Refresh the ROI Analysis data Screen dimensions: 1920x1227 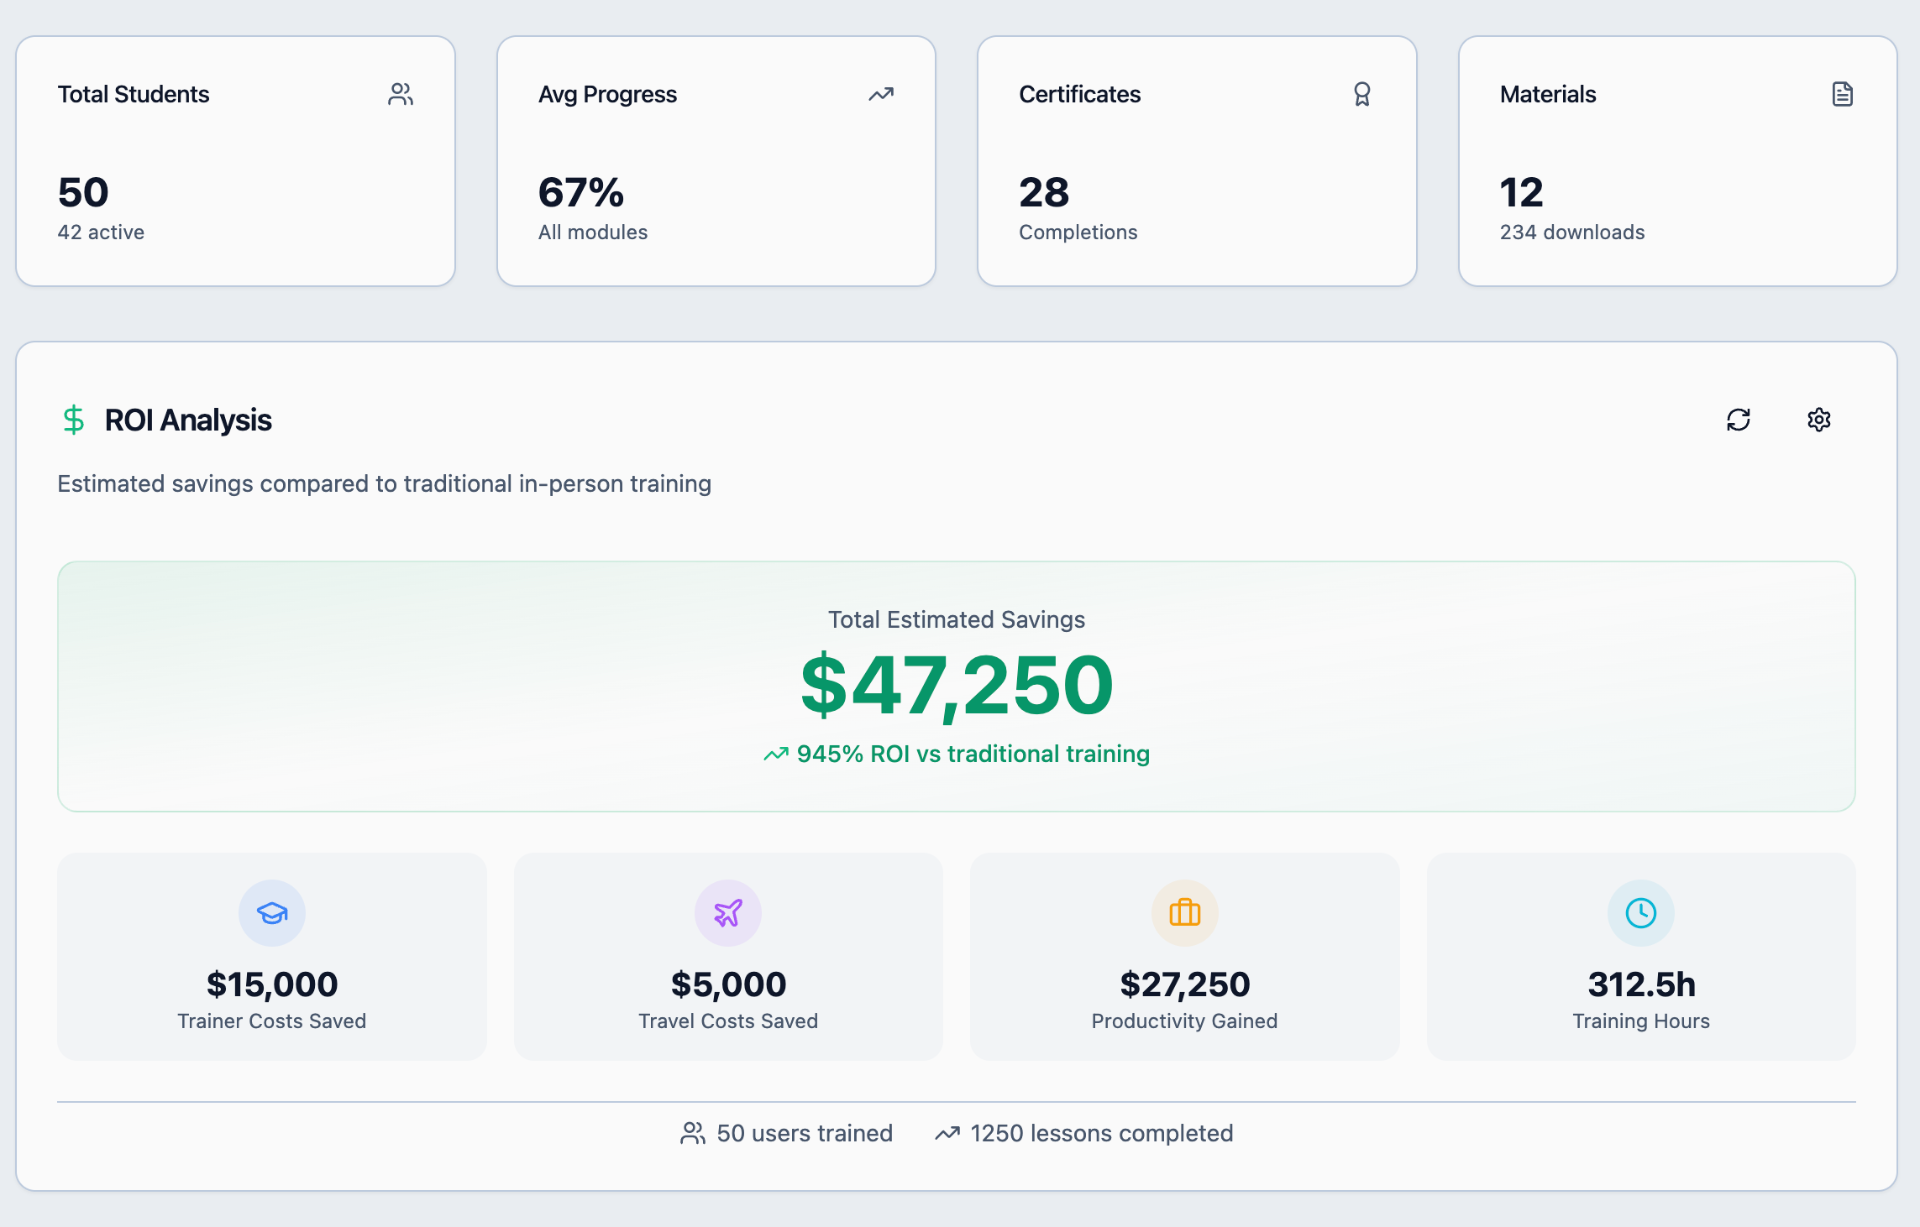(1739, 419)
